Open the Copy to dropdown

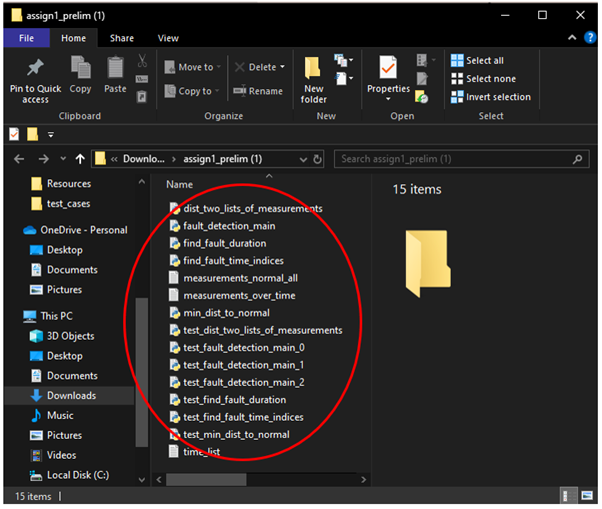pos(192,91)
